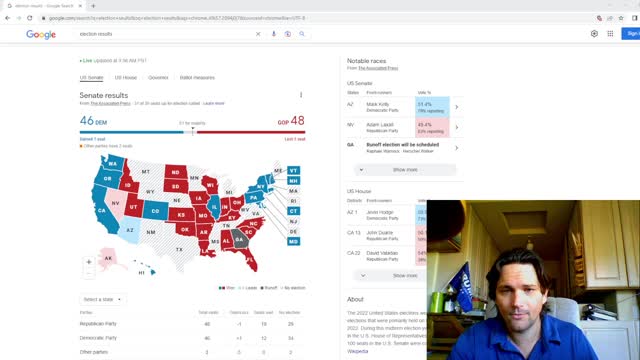
Task: Click the Democratic Party row in the table
Action: coord(192,338)
